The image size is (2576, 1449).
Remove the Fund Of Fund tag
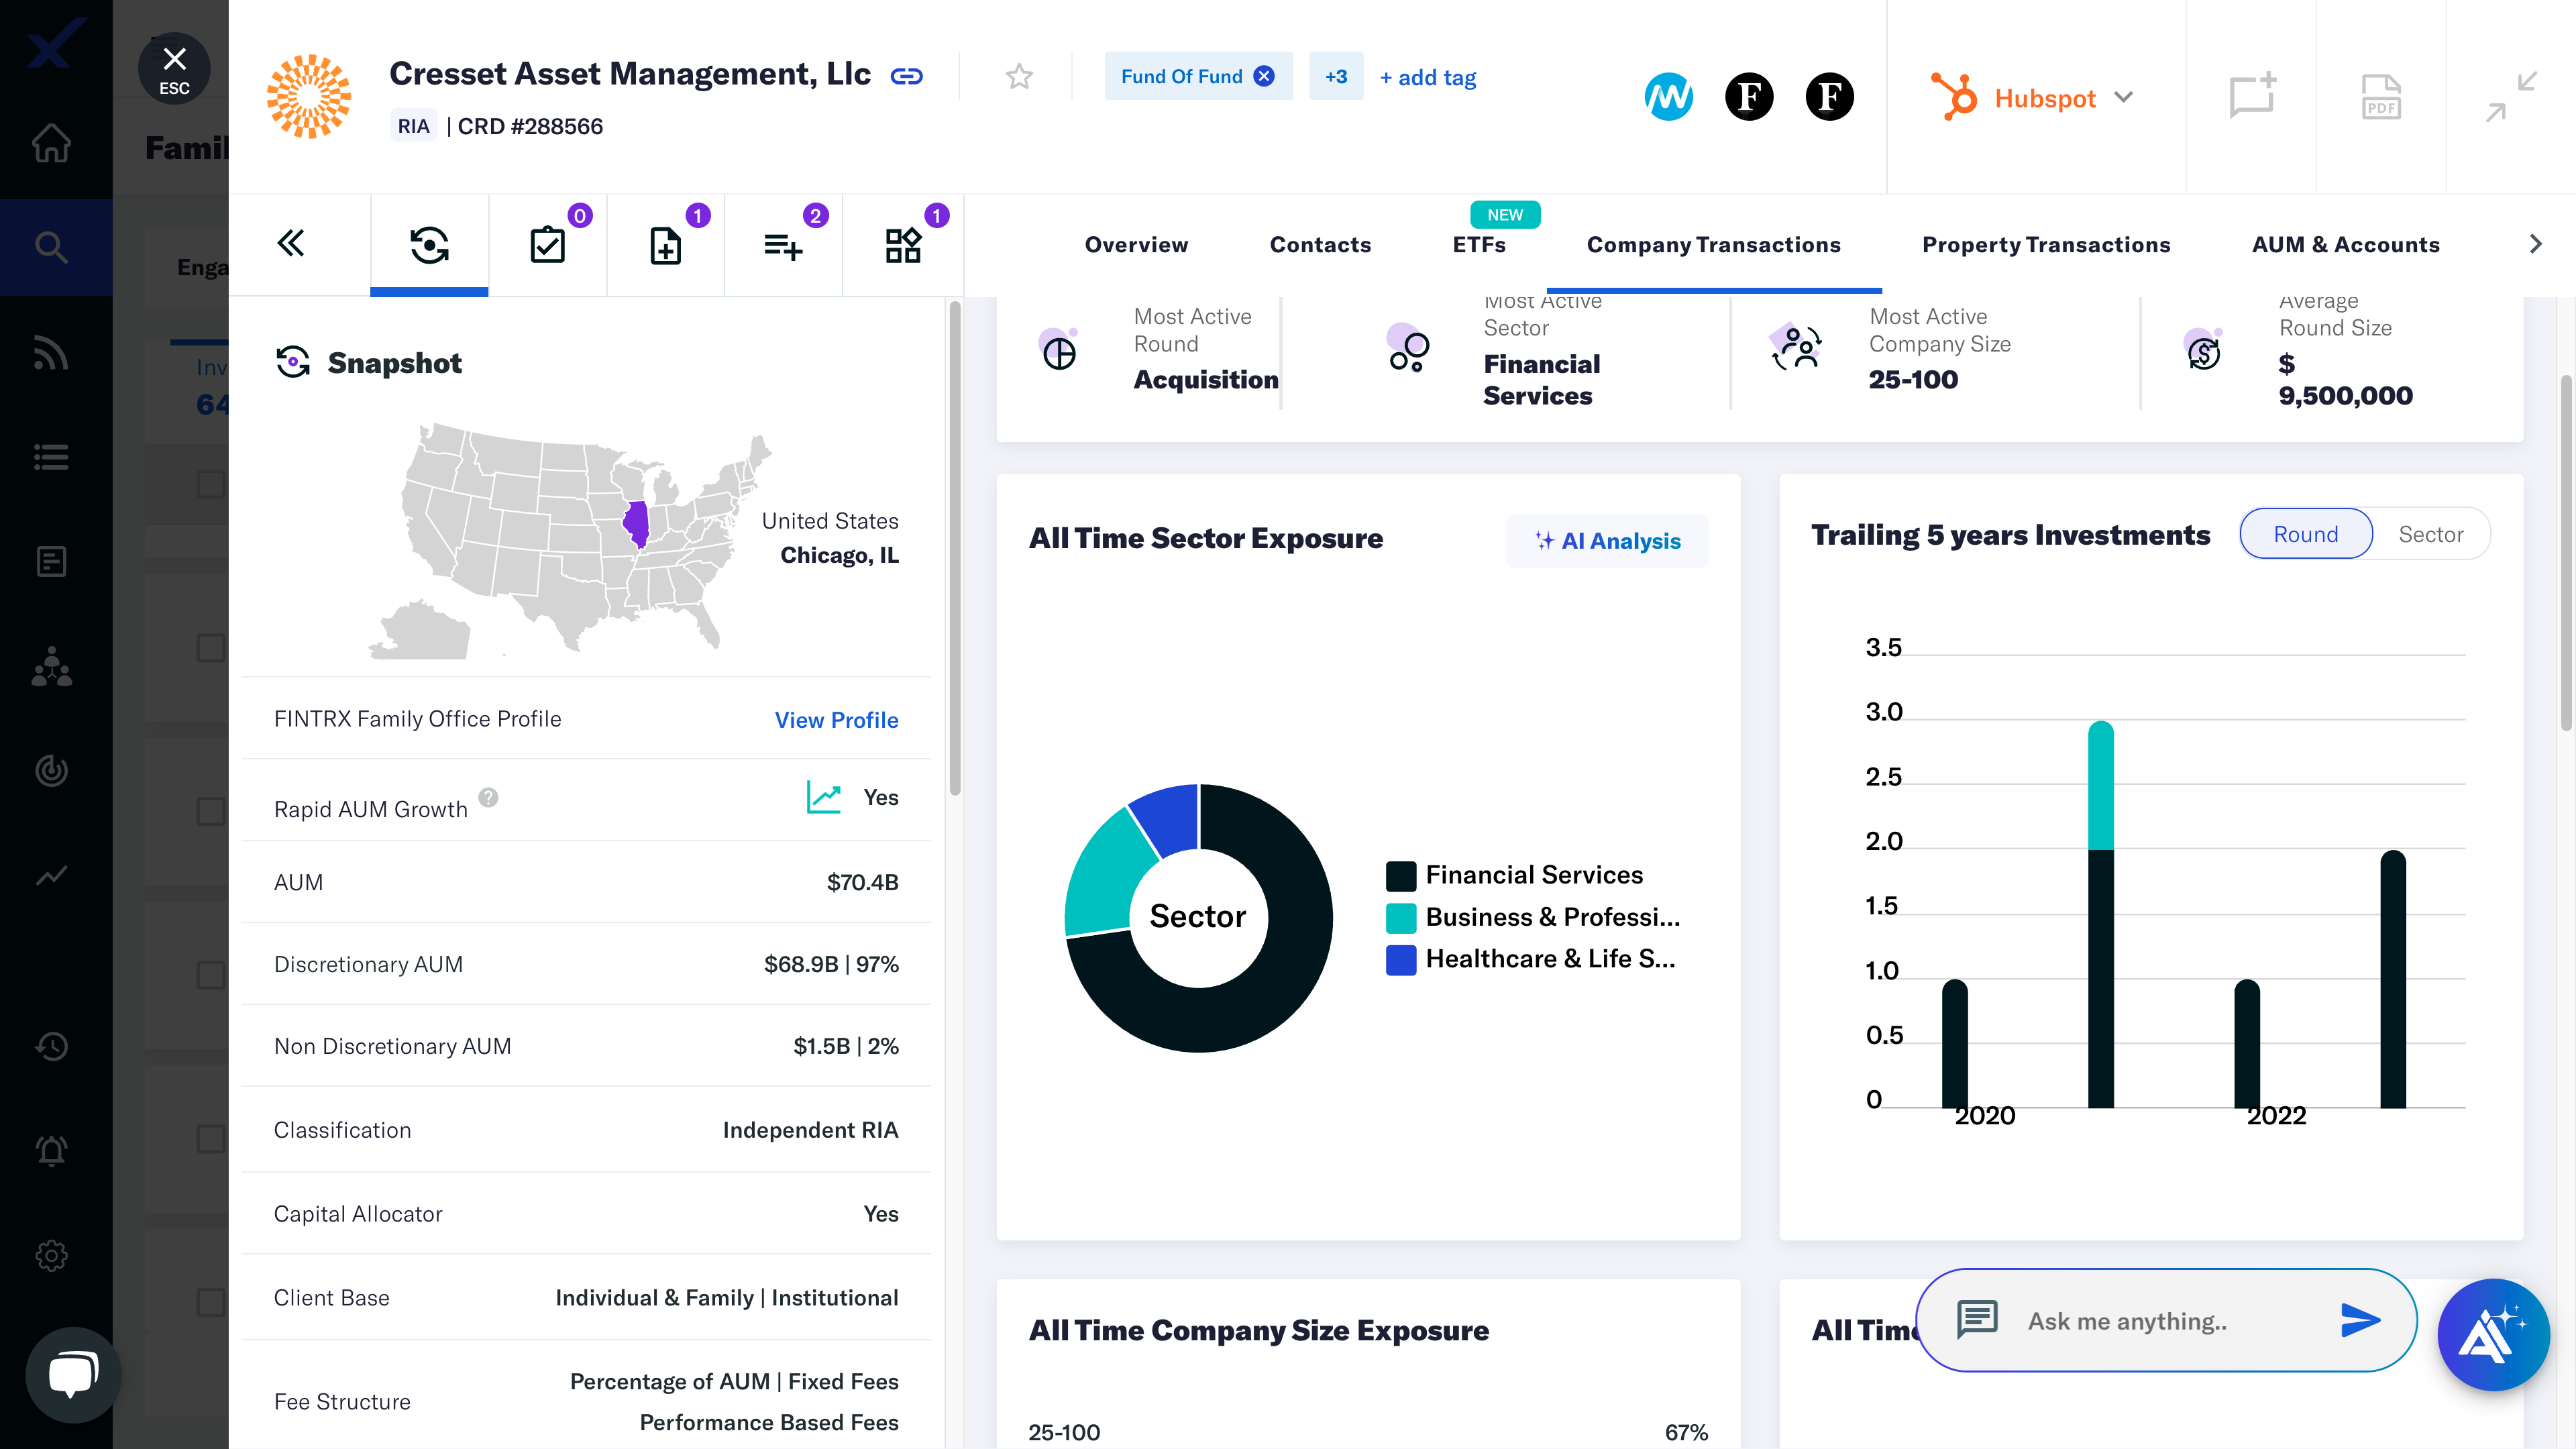pyautogui.click(x=1264, y=77)
